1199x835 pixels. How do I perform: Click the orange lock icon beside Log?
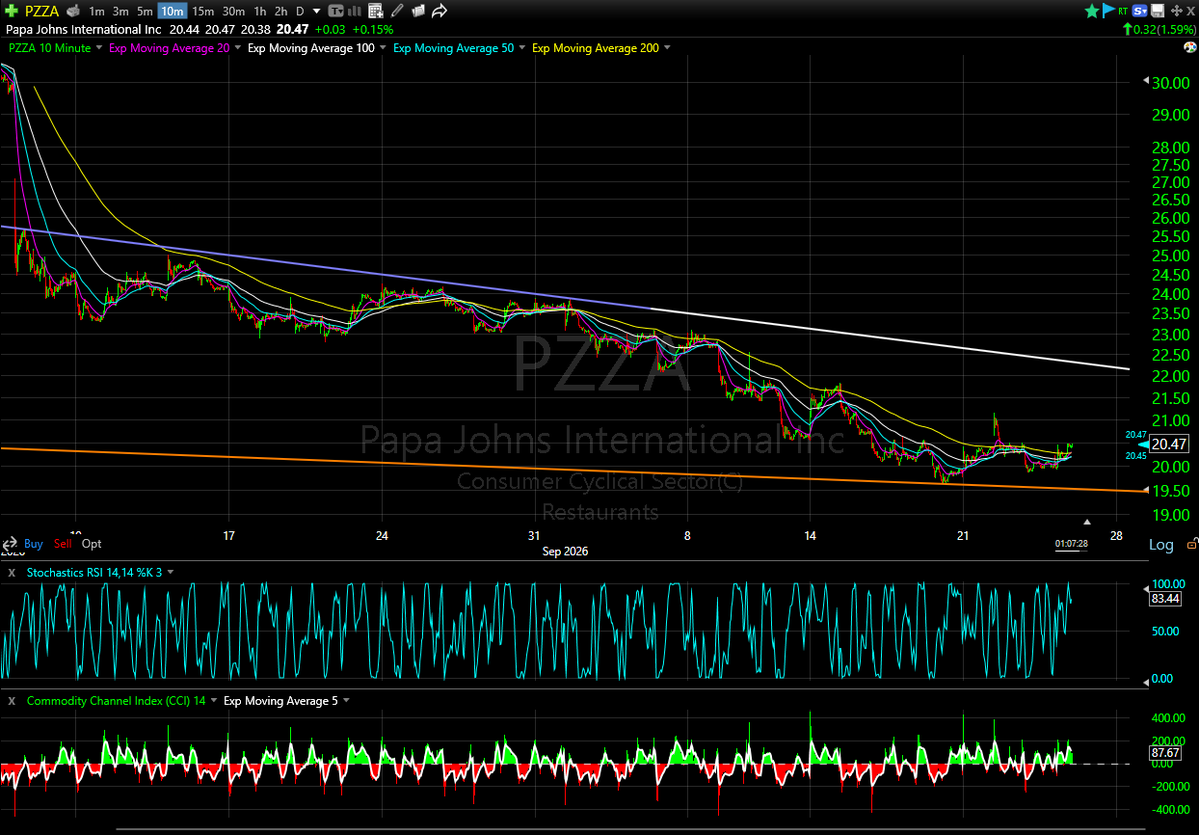click(1191, 544)
